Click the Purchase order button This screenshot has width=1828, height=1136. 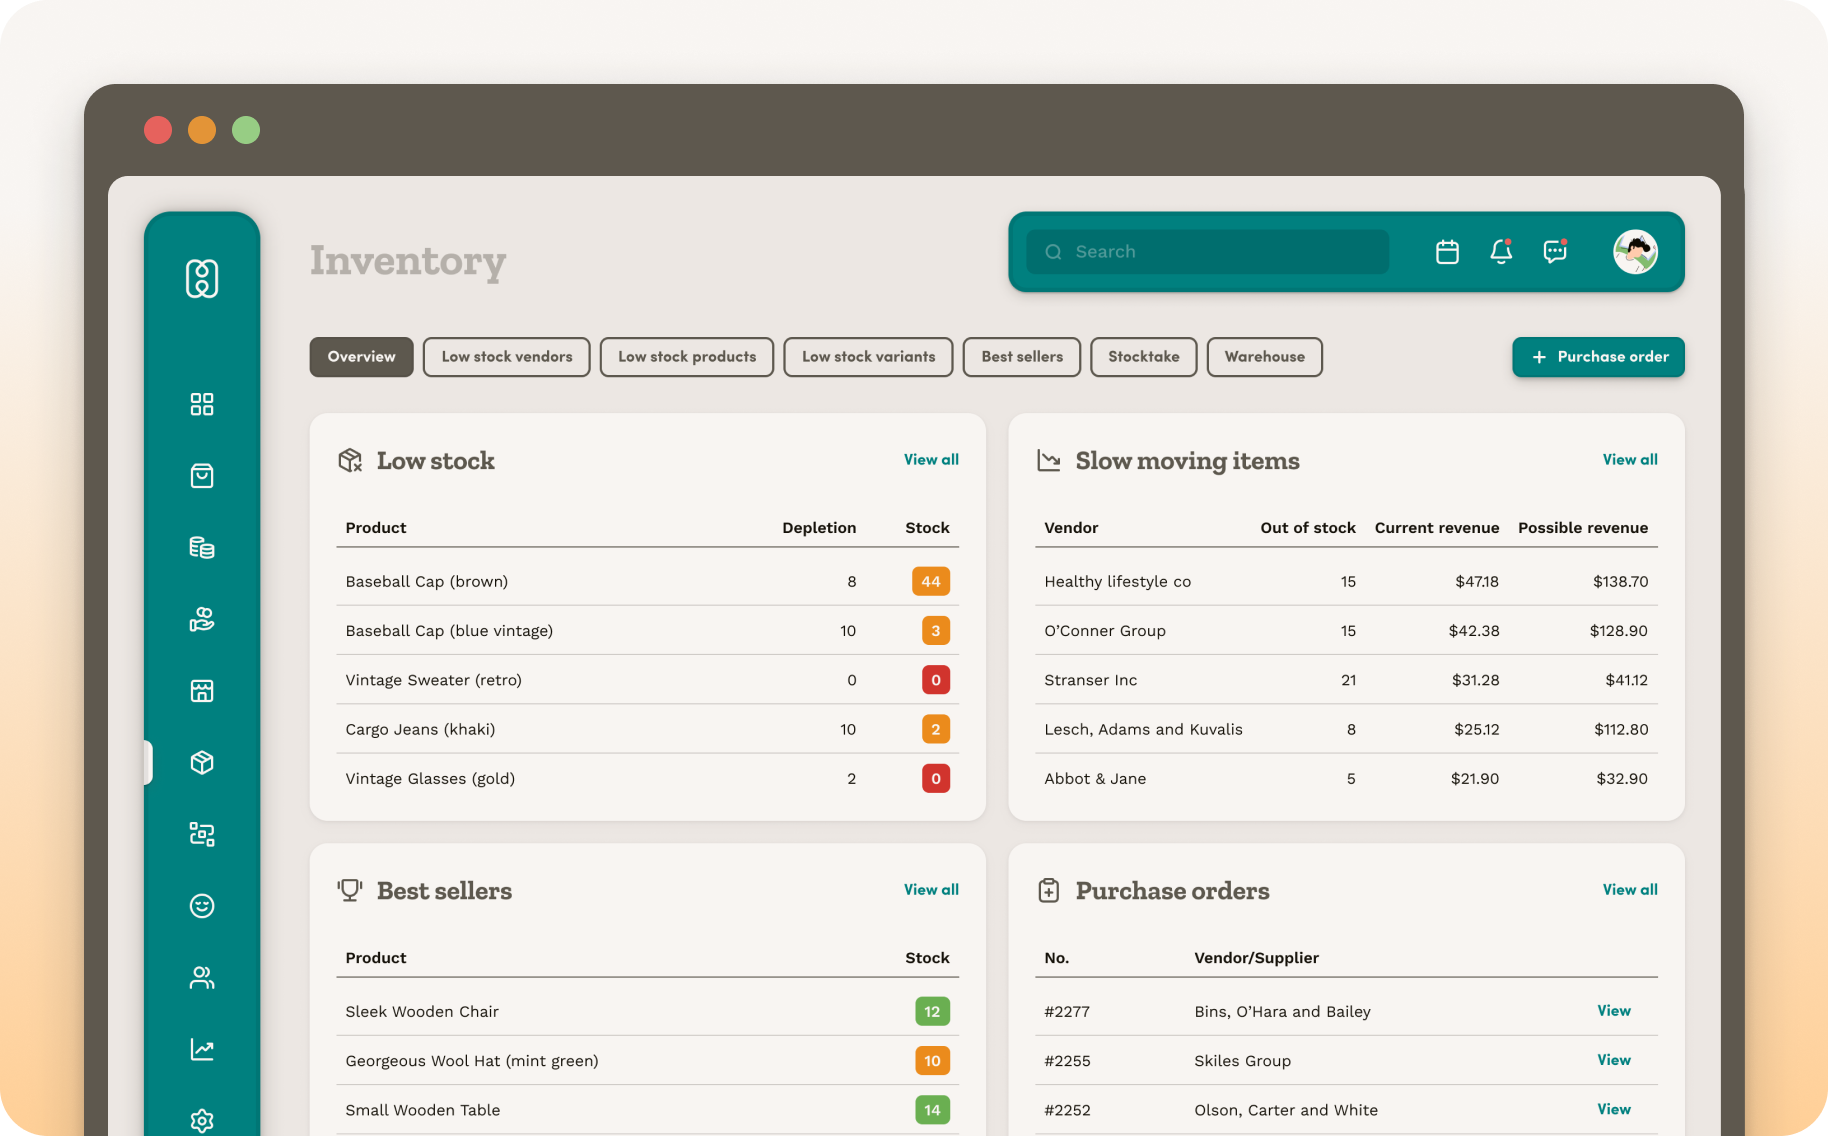coord(1598,357)
